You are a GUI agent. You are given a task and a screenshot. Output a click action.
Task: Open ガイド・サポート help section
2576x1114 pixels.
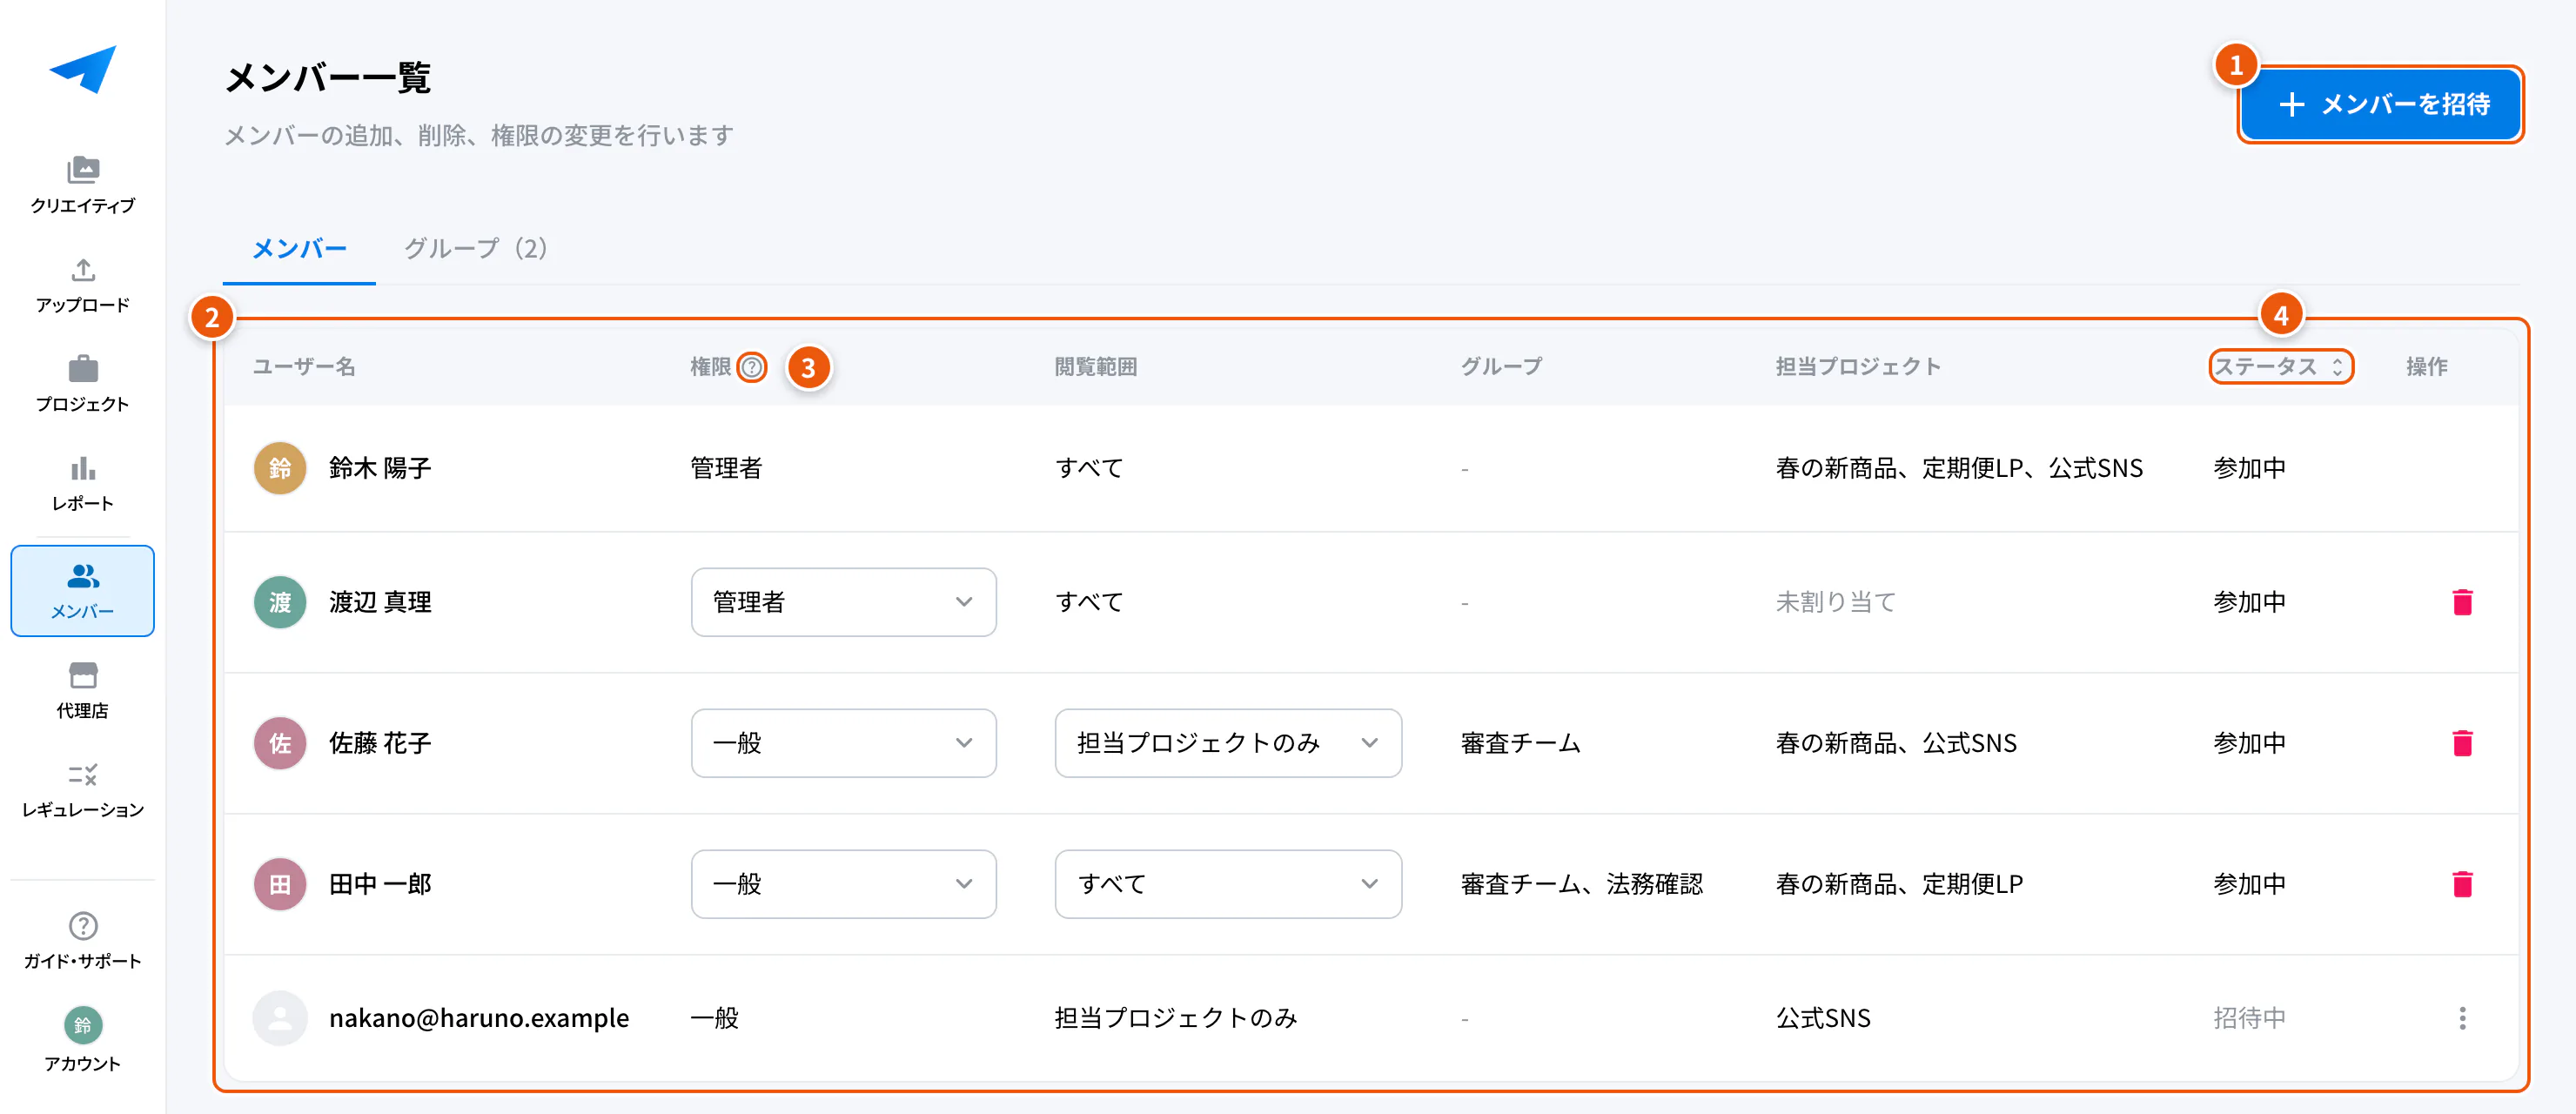[x=83, y=941]
